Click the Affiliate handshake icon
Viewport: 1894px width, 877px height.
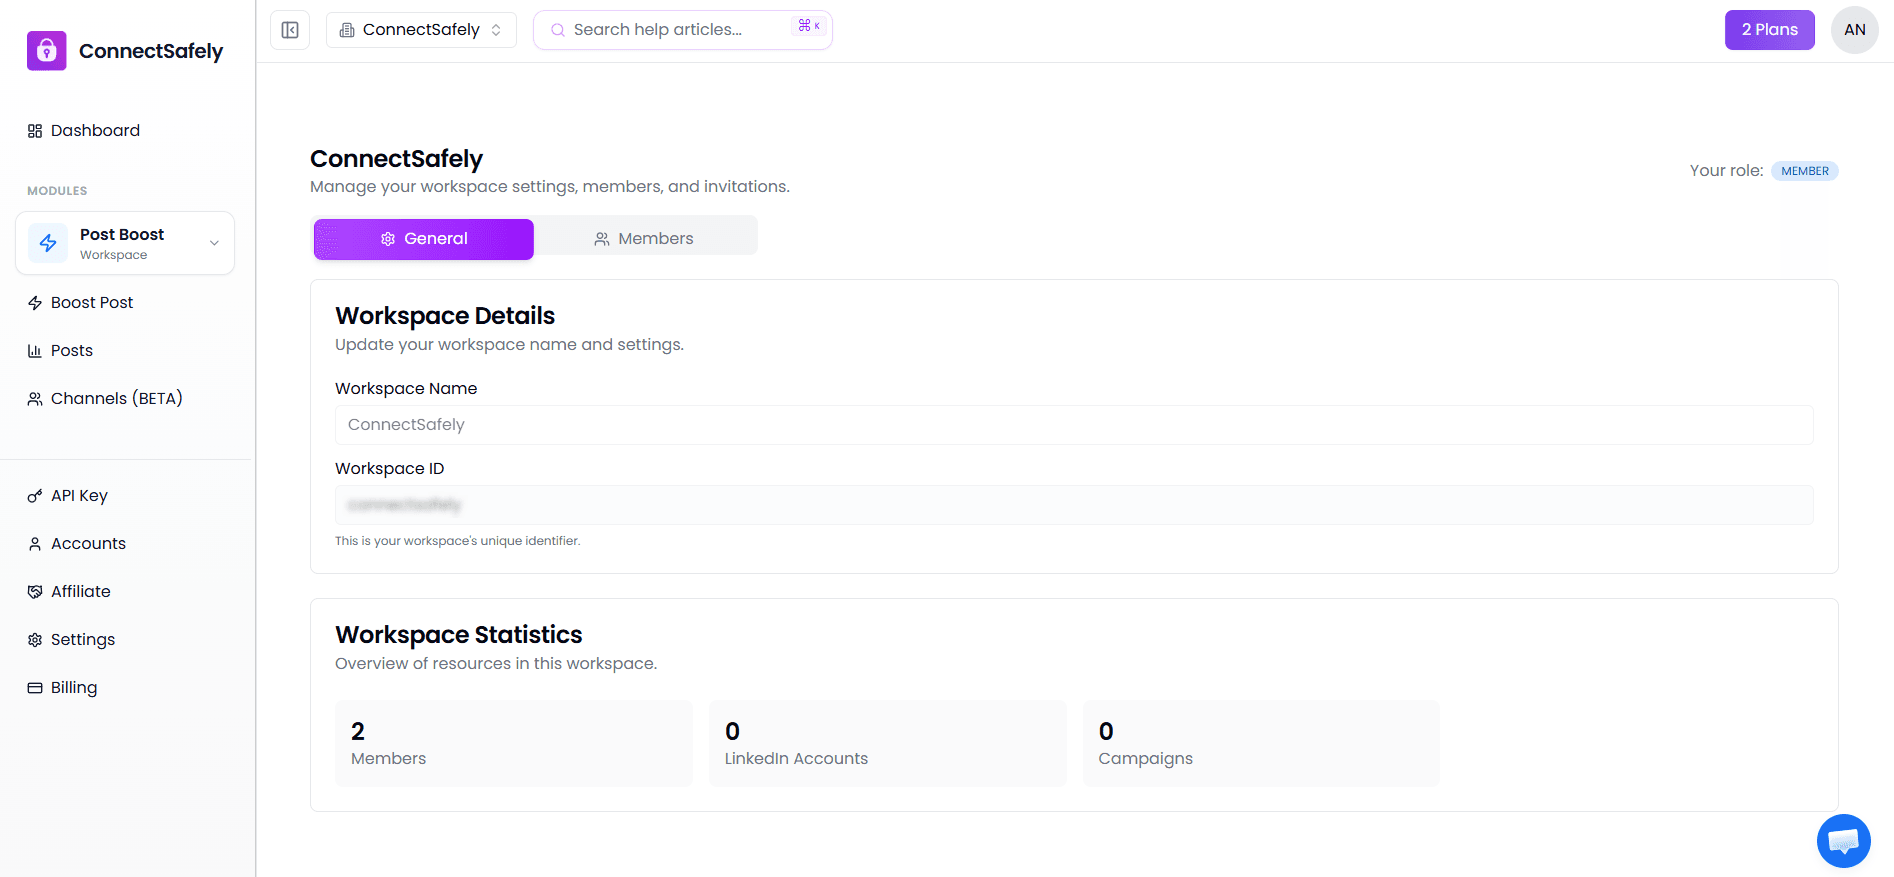(x=35, y=592)
